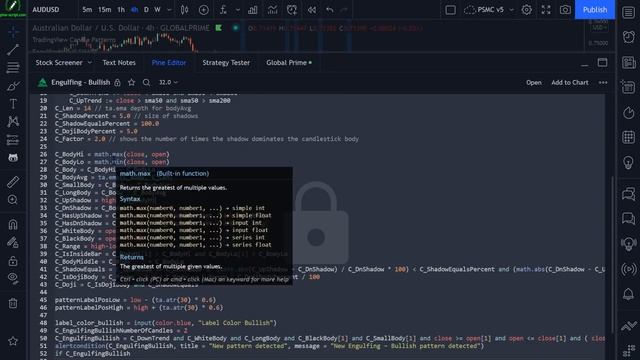Maximize the bottom panel
The width and height of the screenshot is (640, 360).
pyautogui.click(x=602, y=62)
